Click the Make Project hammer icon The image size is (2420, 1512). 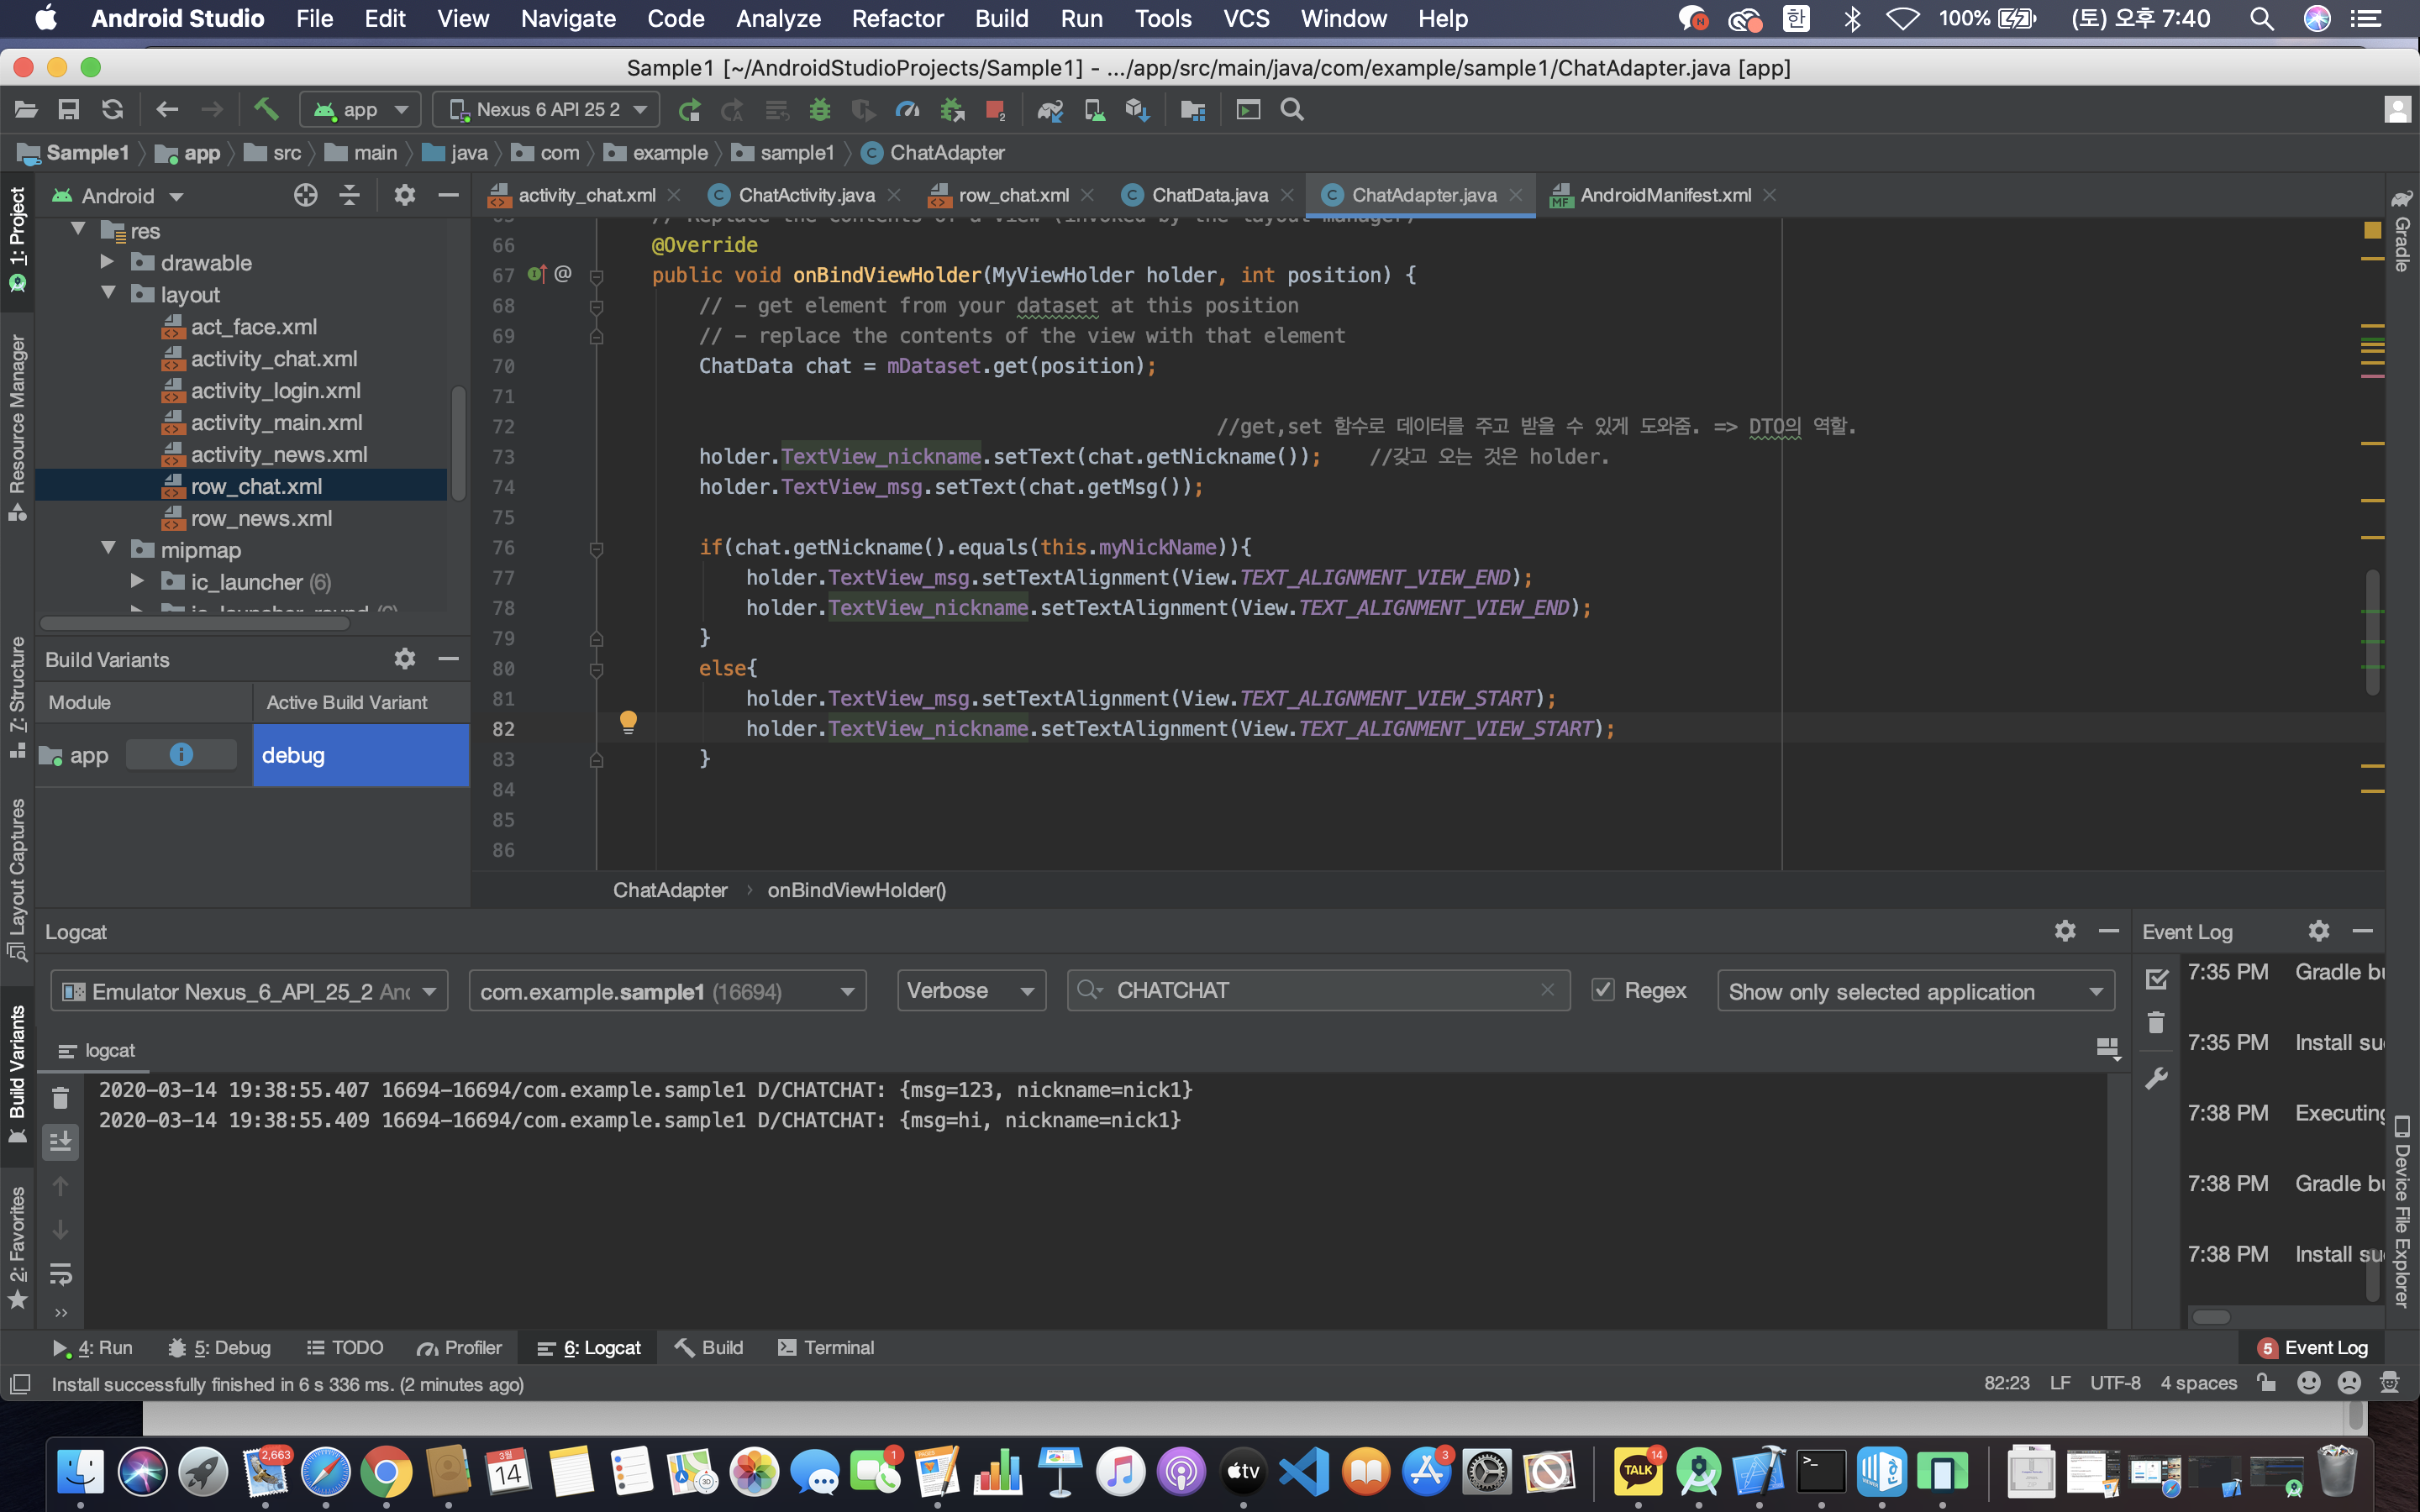tap(266, 110)
